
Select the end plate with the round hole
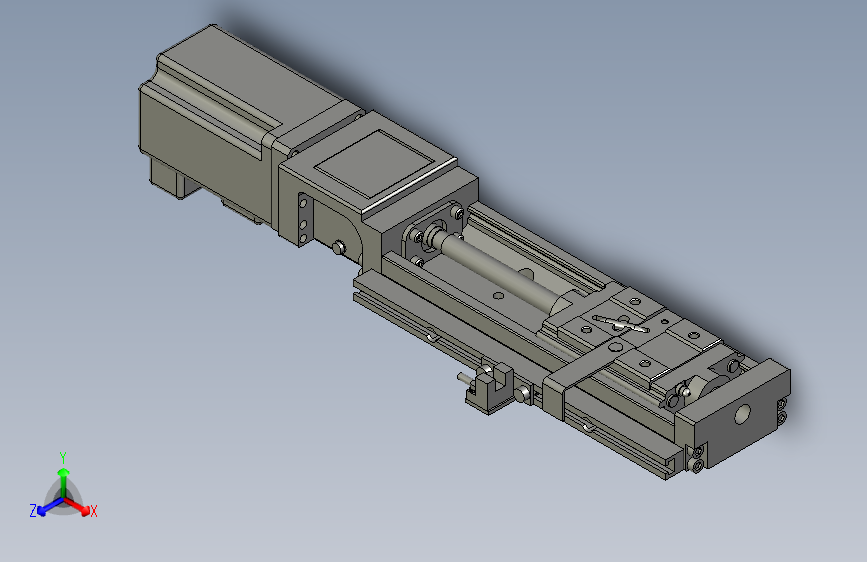tap(735, 414)
